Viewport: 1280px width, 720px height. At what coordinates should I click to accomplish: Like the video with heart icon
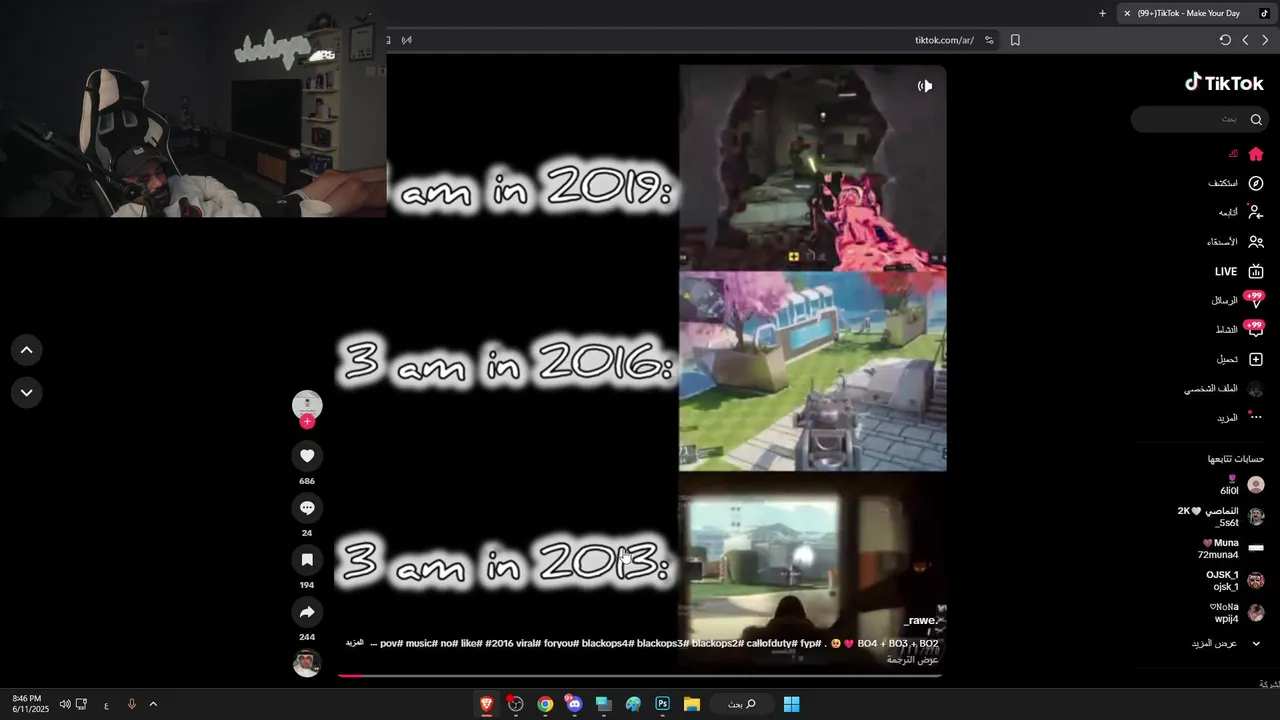pyautogui.click(x=307, y=456)
